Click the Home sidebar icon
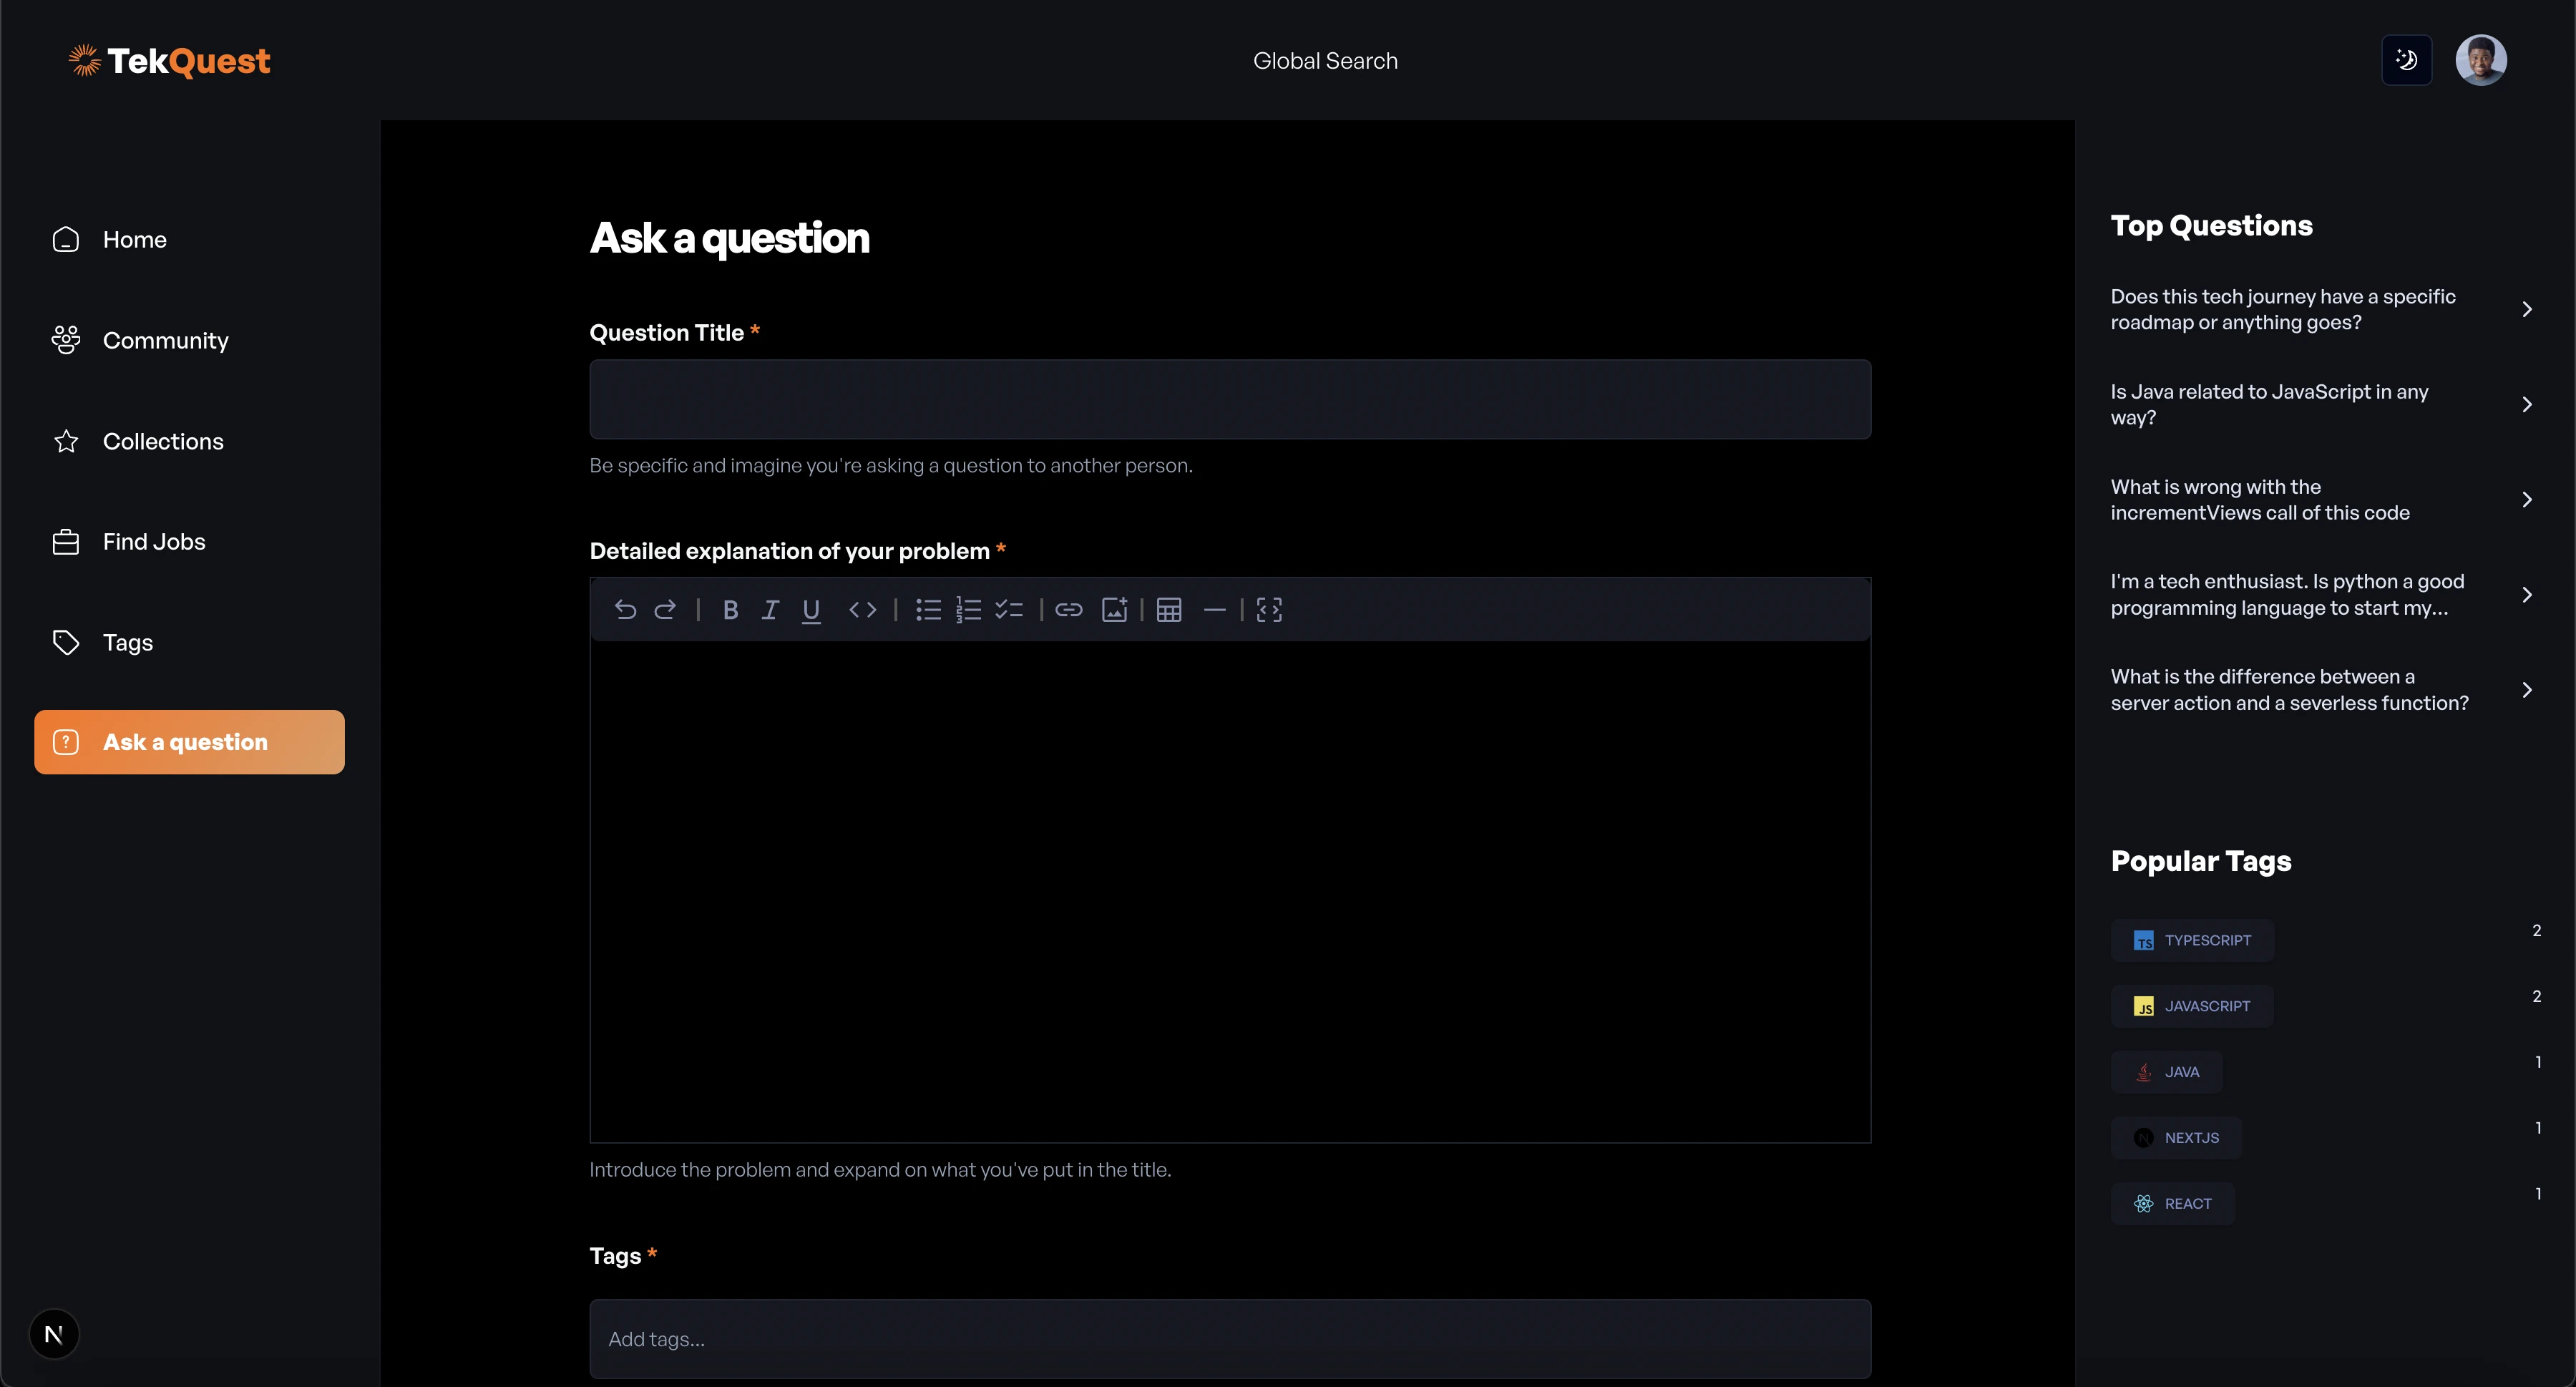 point(66,240)
